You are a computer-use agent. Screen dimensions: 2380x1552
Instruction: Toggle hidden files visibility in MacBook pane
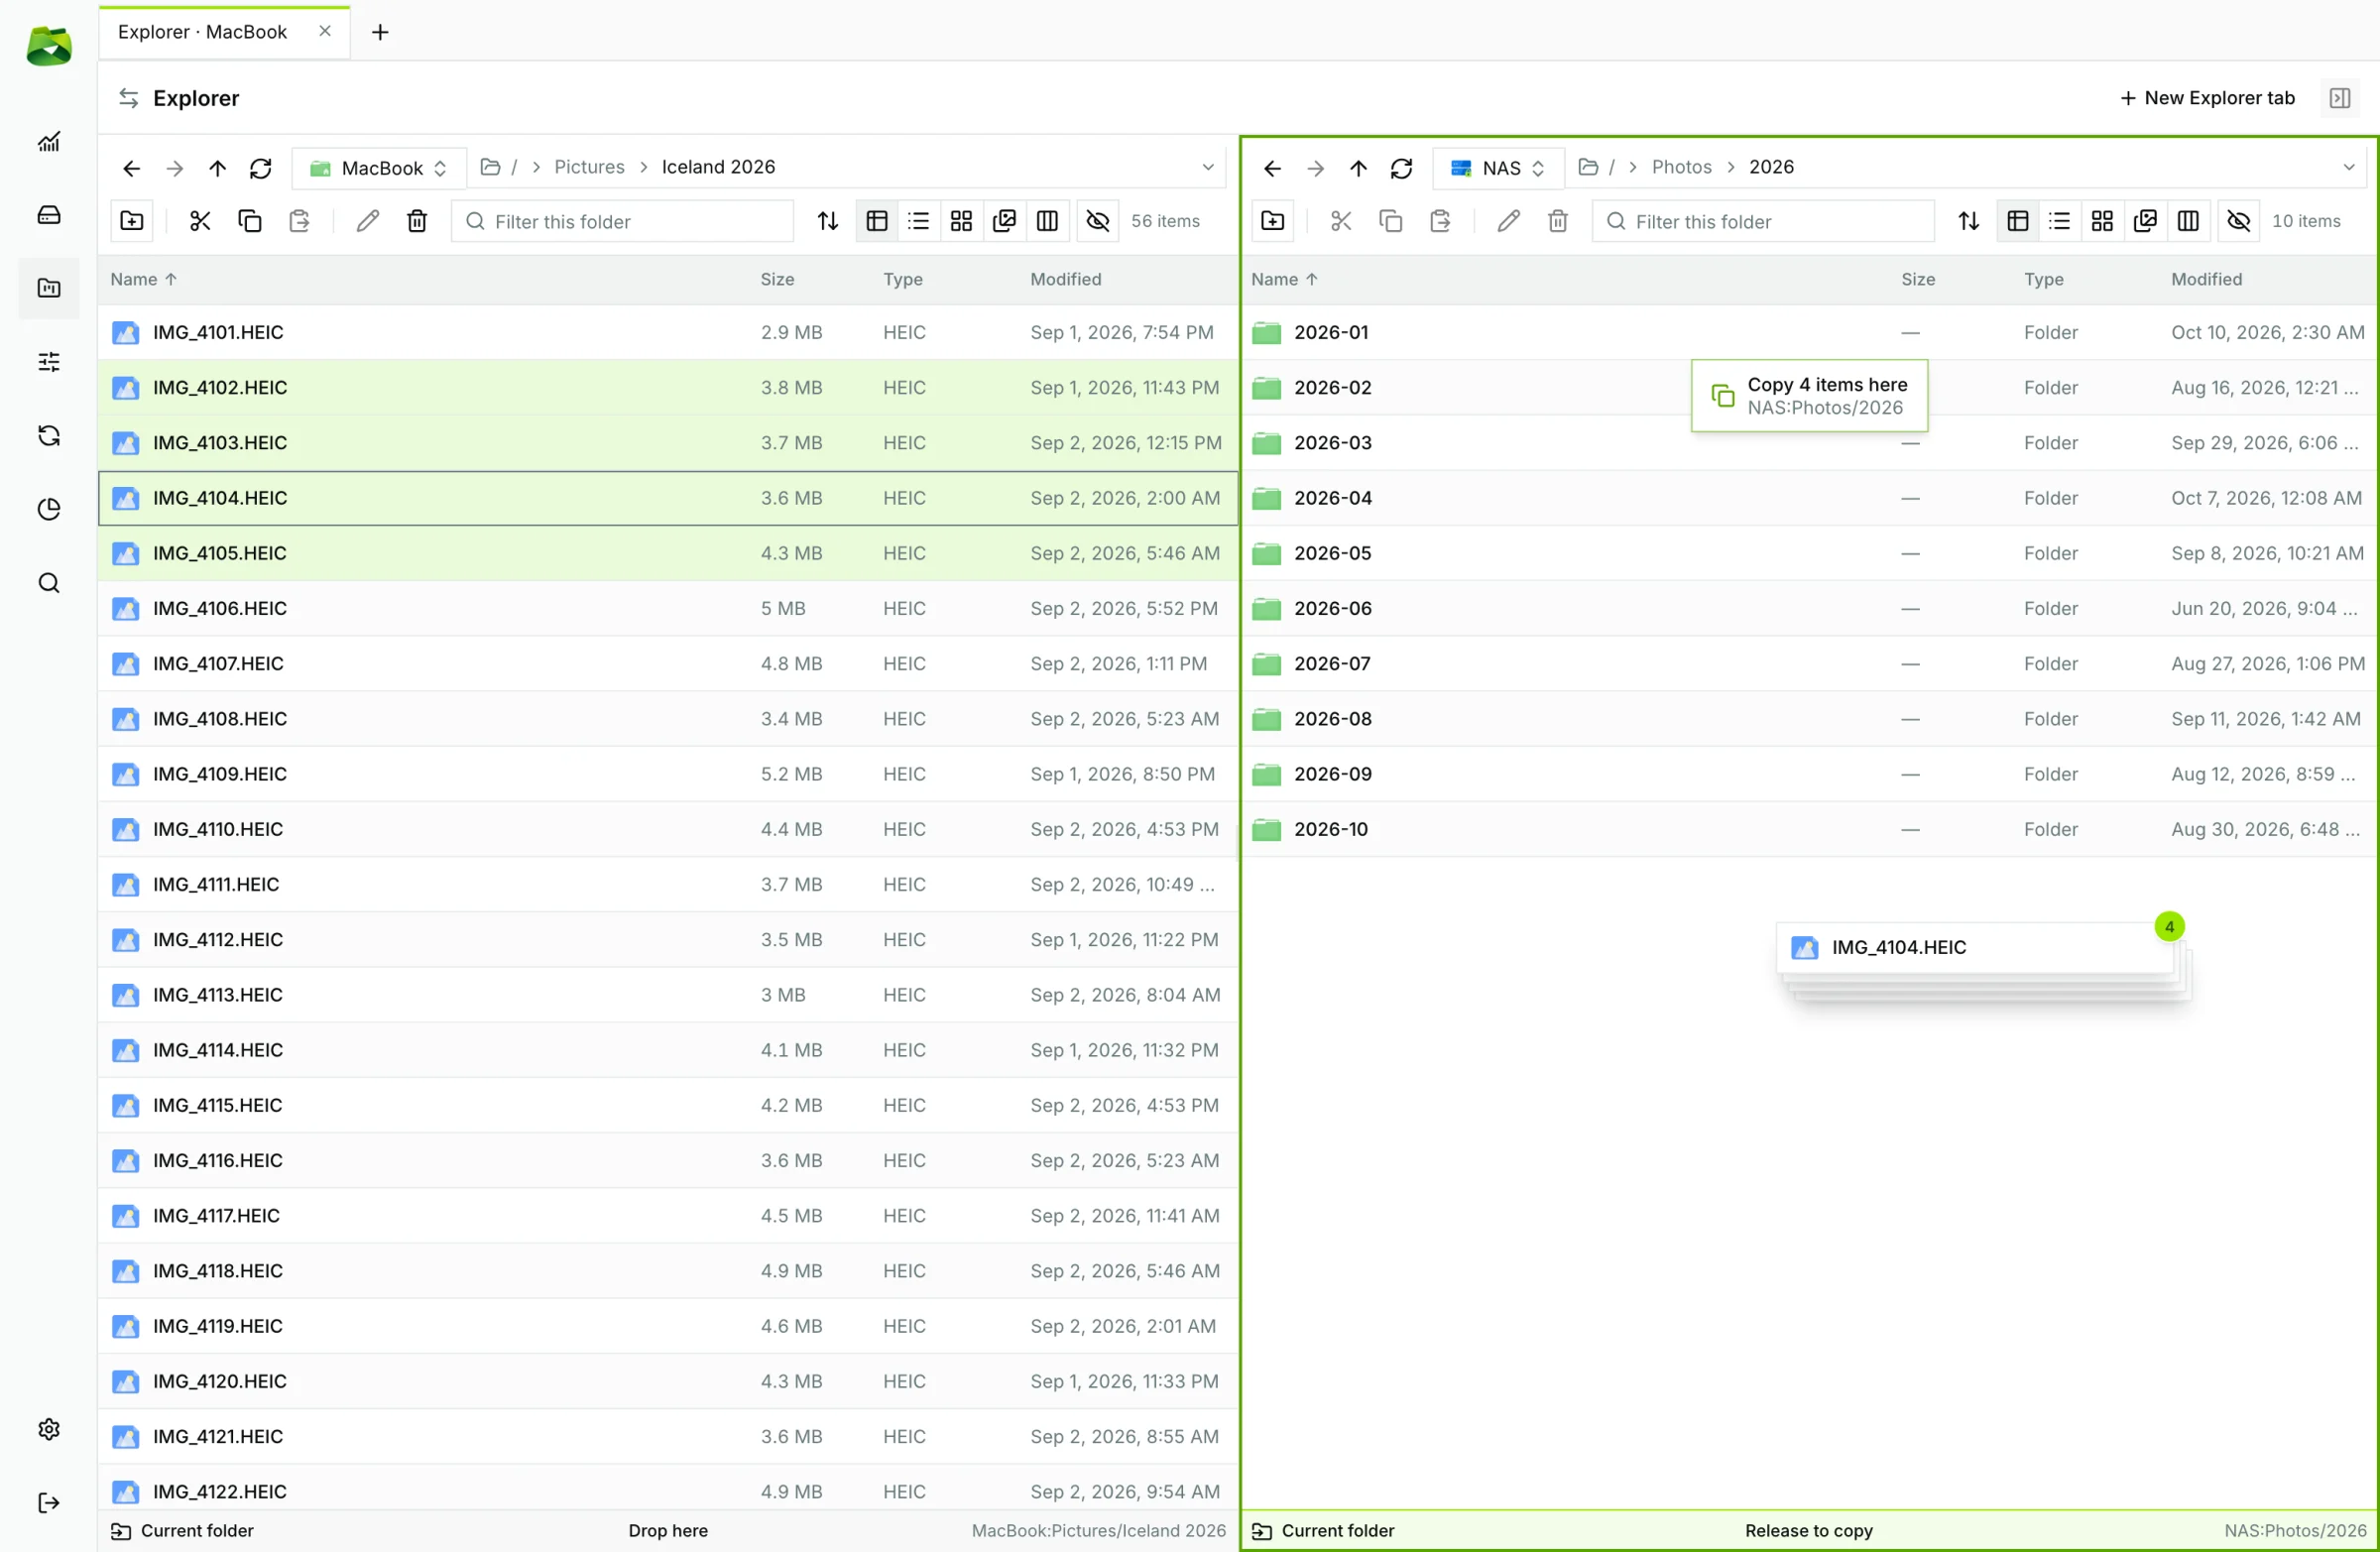pos(1098,221)
